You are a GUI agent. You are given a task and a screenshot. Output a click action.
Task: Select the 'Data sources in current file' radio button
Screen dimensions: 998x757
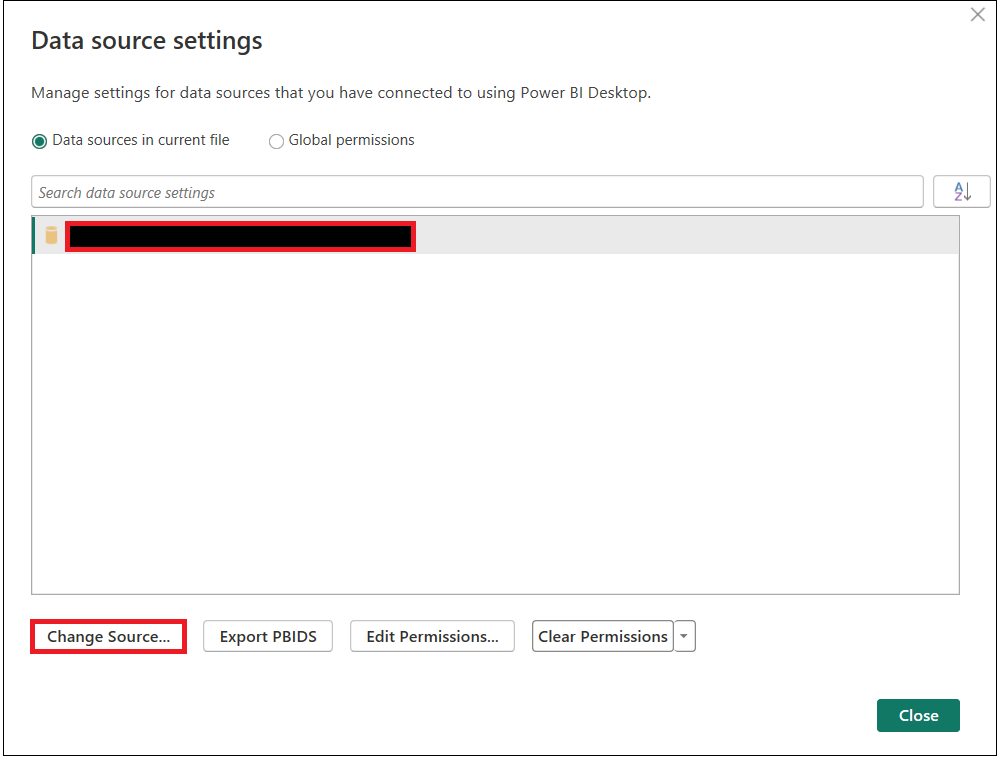40,141
